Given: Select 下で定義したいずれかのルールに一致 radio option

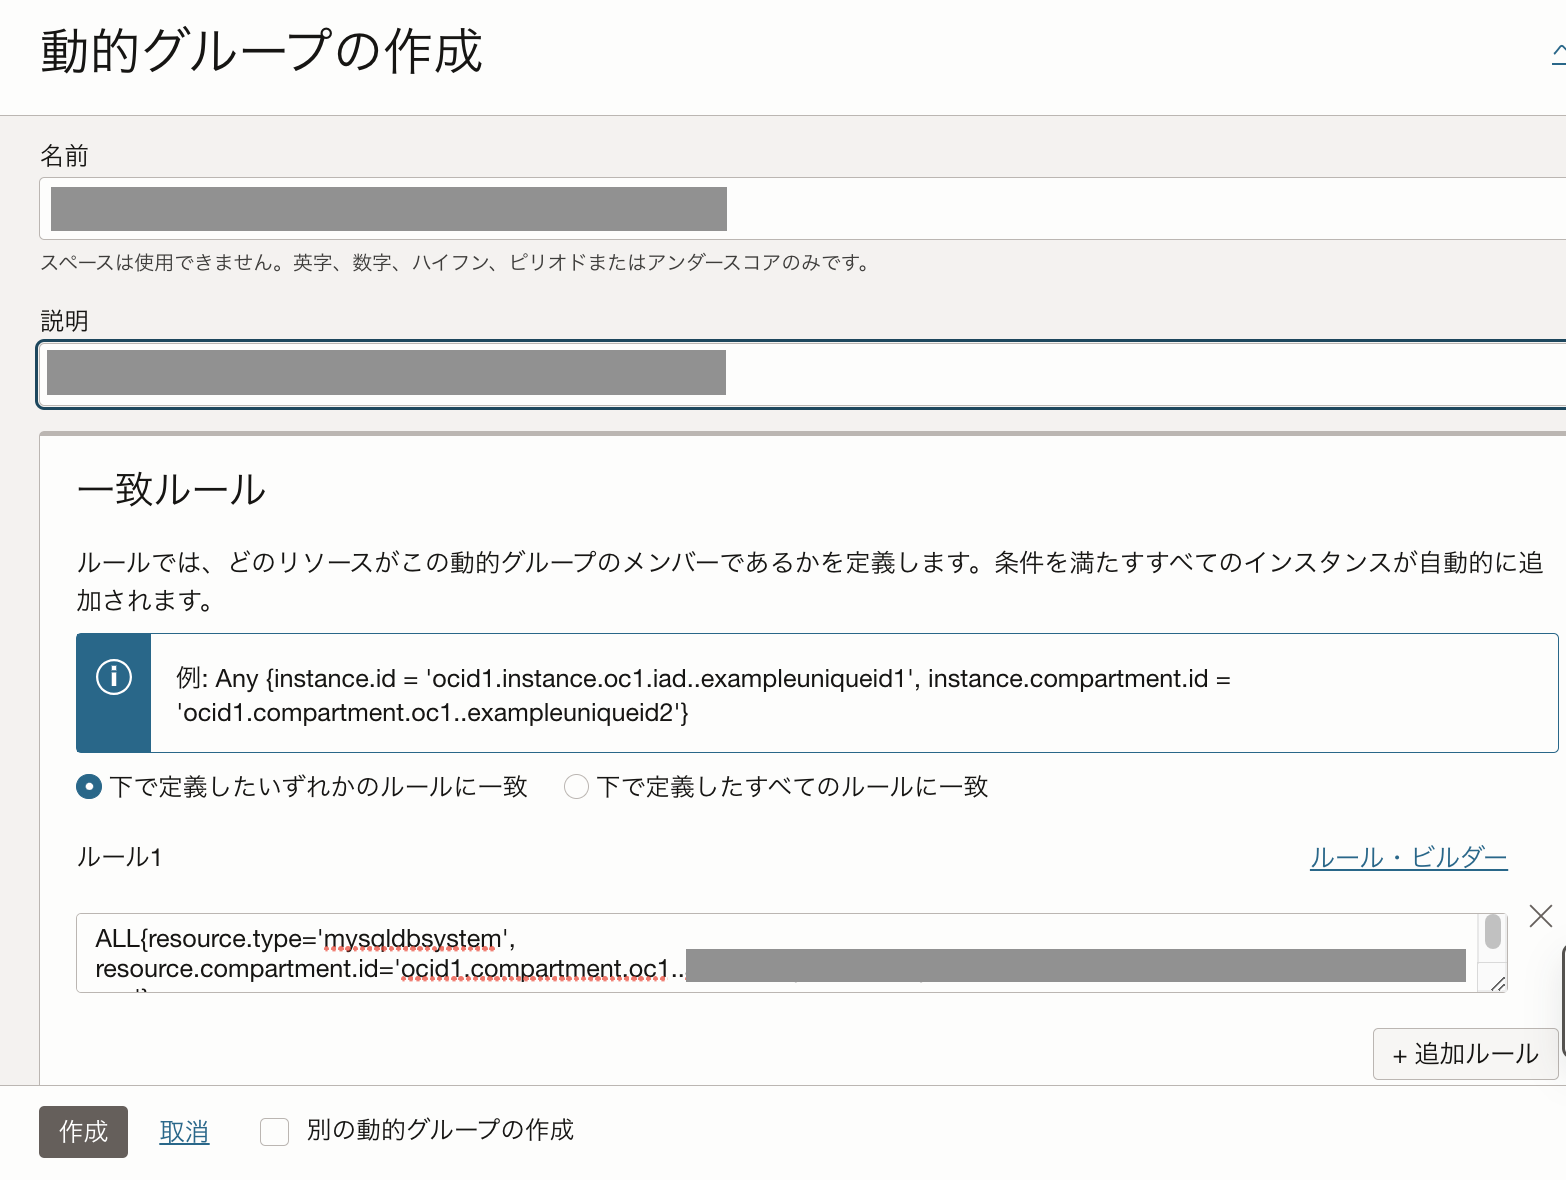Looking at the screenshot, I should [x=89, y=787].
